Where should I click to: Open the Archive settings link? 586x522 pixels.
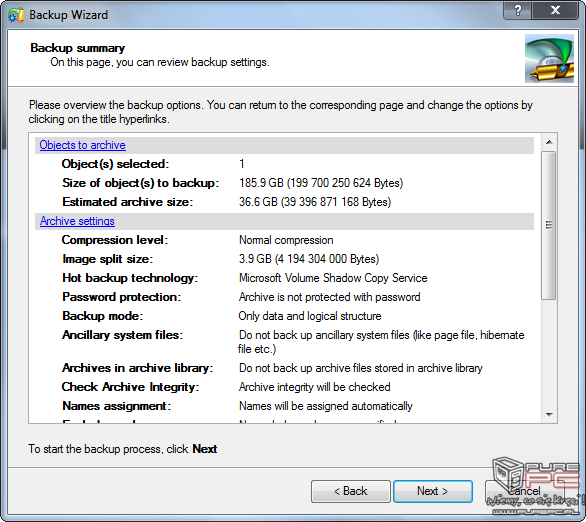click(77, 221)
